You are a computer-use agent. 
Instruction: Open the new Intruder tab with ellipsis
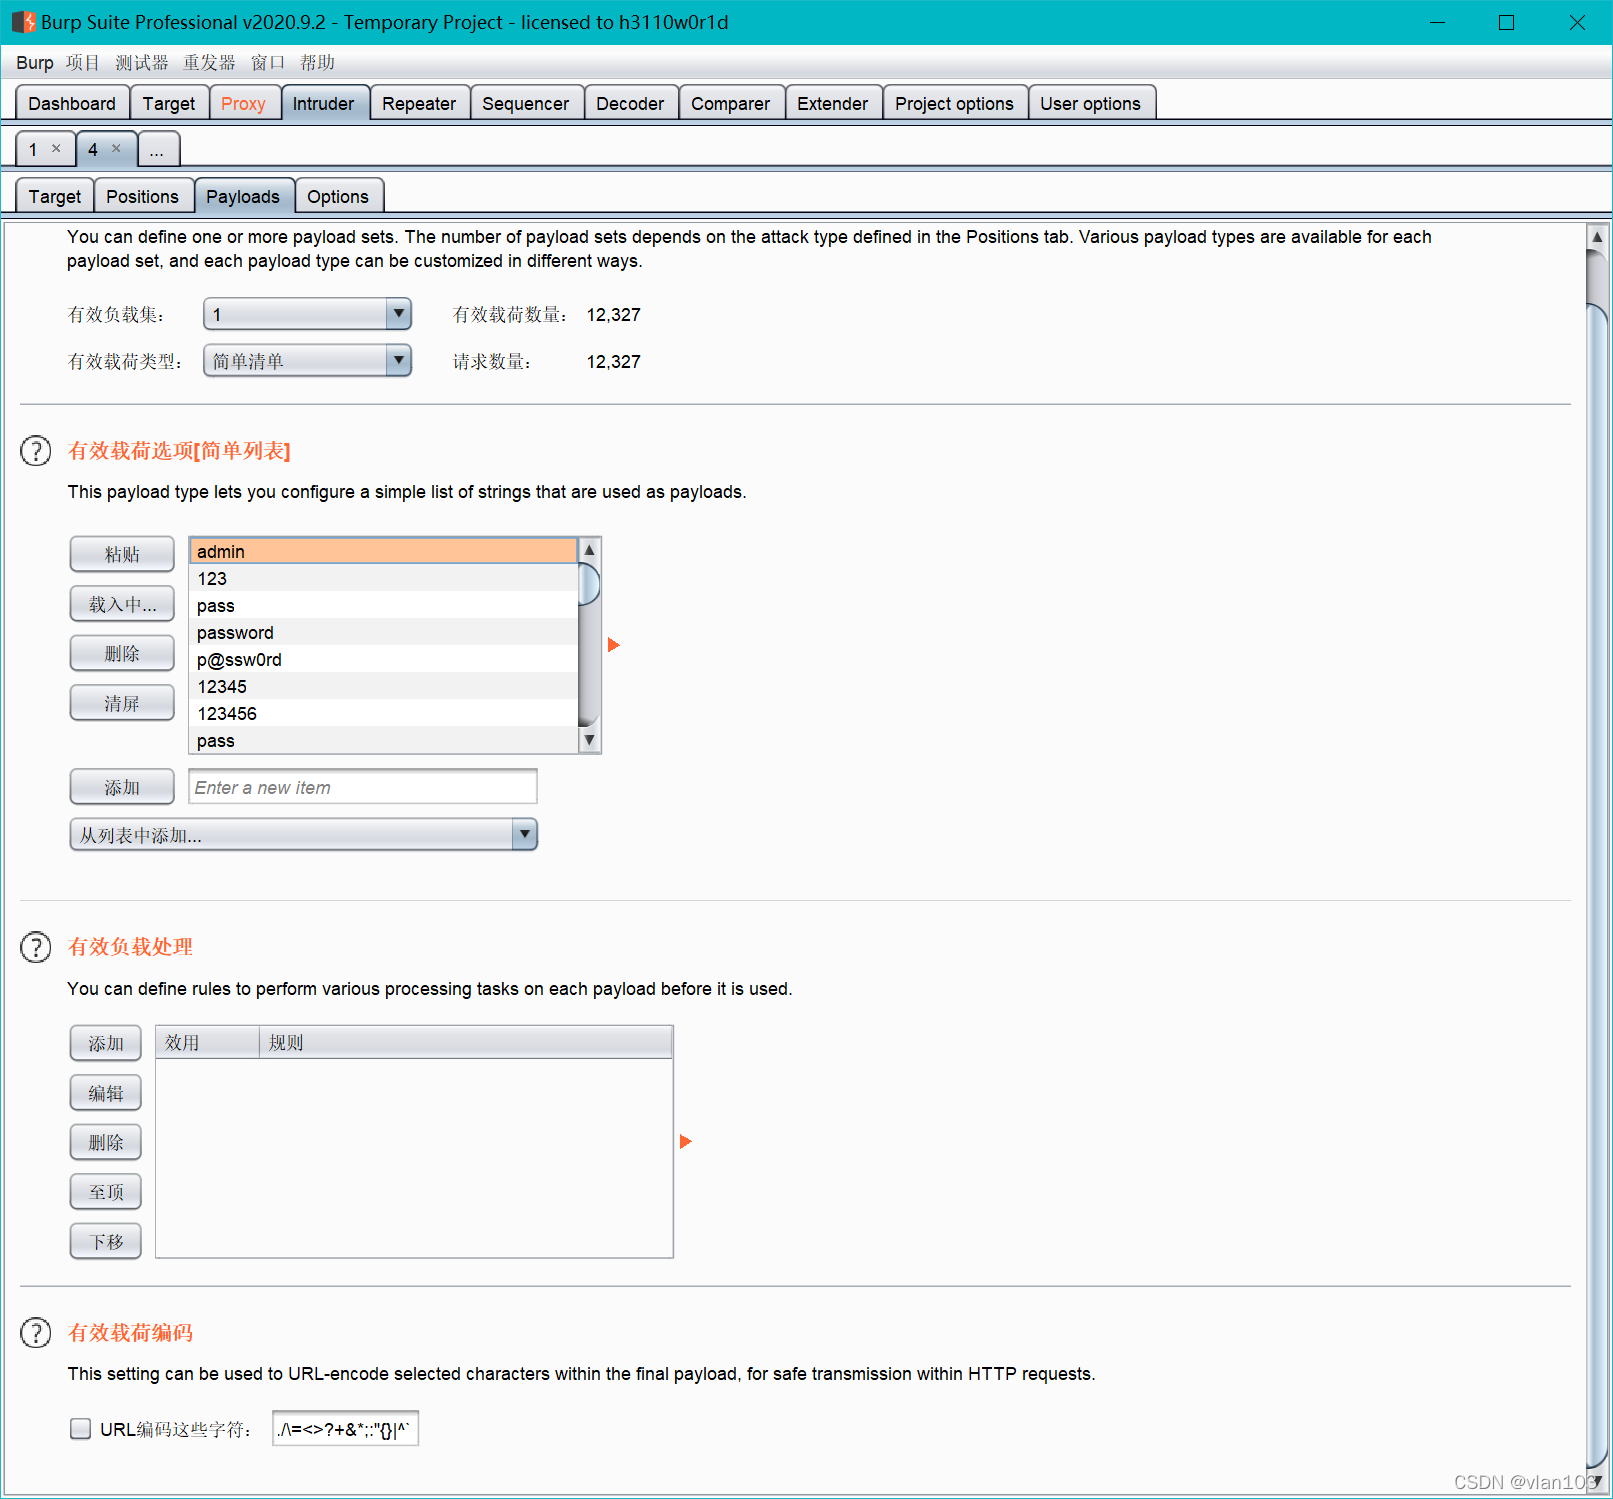[x=158, y=149]
